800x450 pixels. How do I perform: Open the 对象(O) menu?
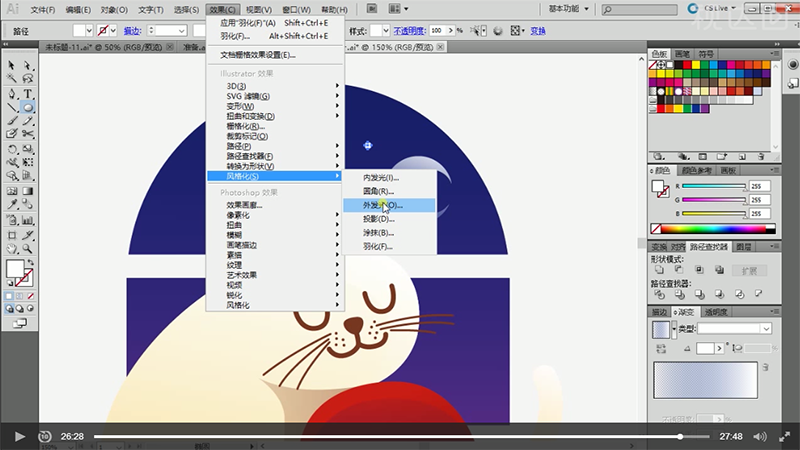[x=114, y=10]
